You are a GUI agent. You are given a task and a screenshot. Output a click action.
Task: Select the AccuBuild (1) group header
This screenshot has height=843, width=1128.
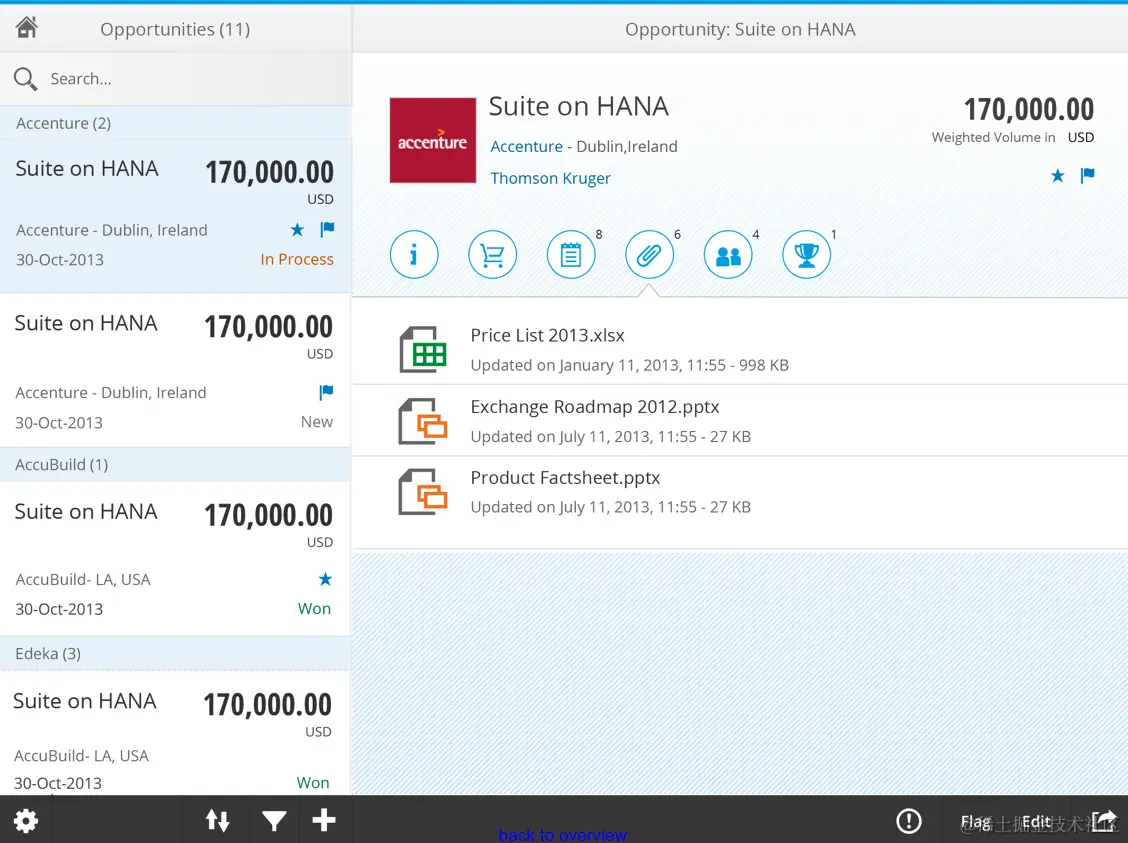click(x=176, y=465)
